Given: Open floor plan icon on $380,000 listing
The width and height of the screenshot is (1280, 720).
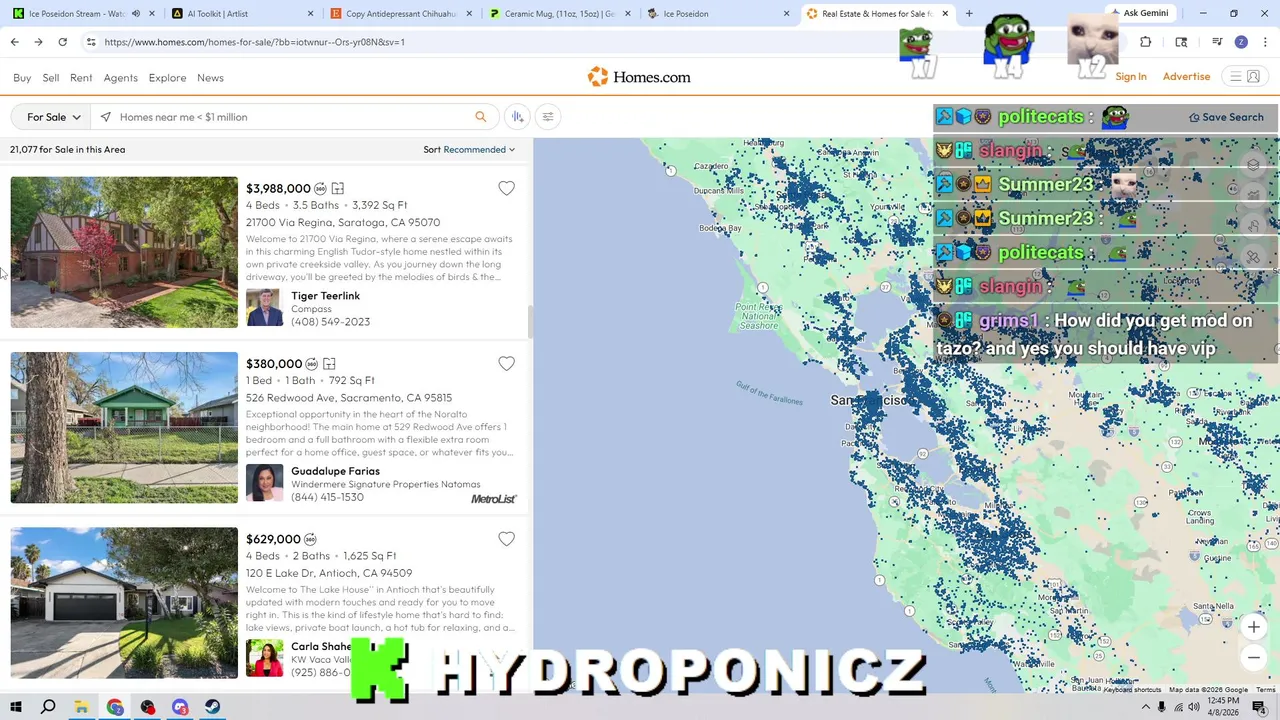Looking at the screenshot, I should coord(329,364).
